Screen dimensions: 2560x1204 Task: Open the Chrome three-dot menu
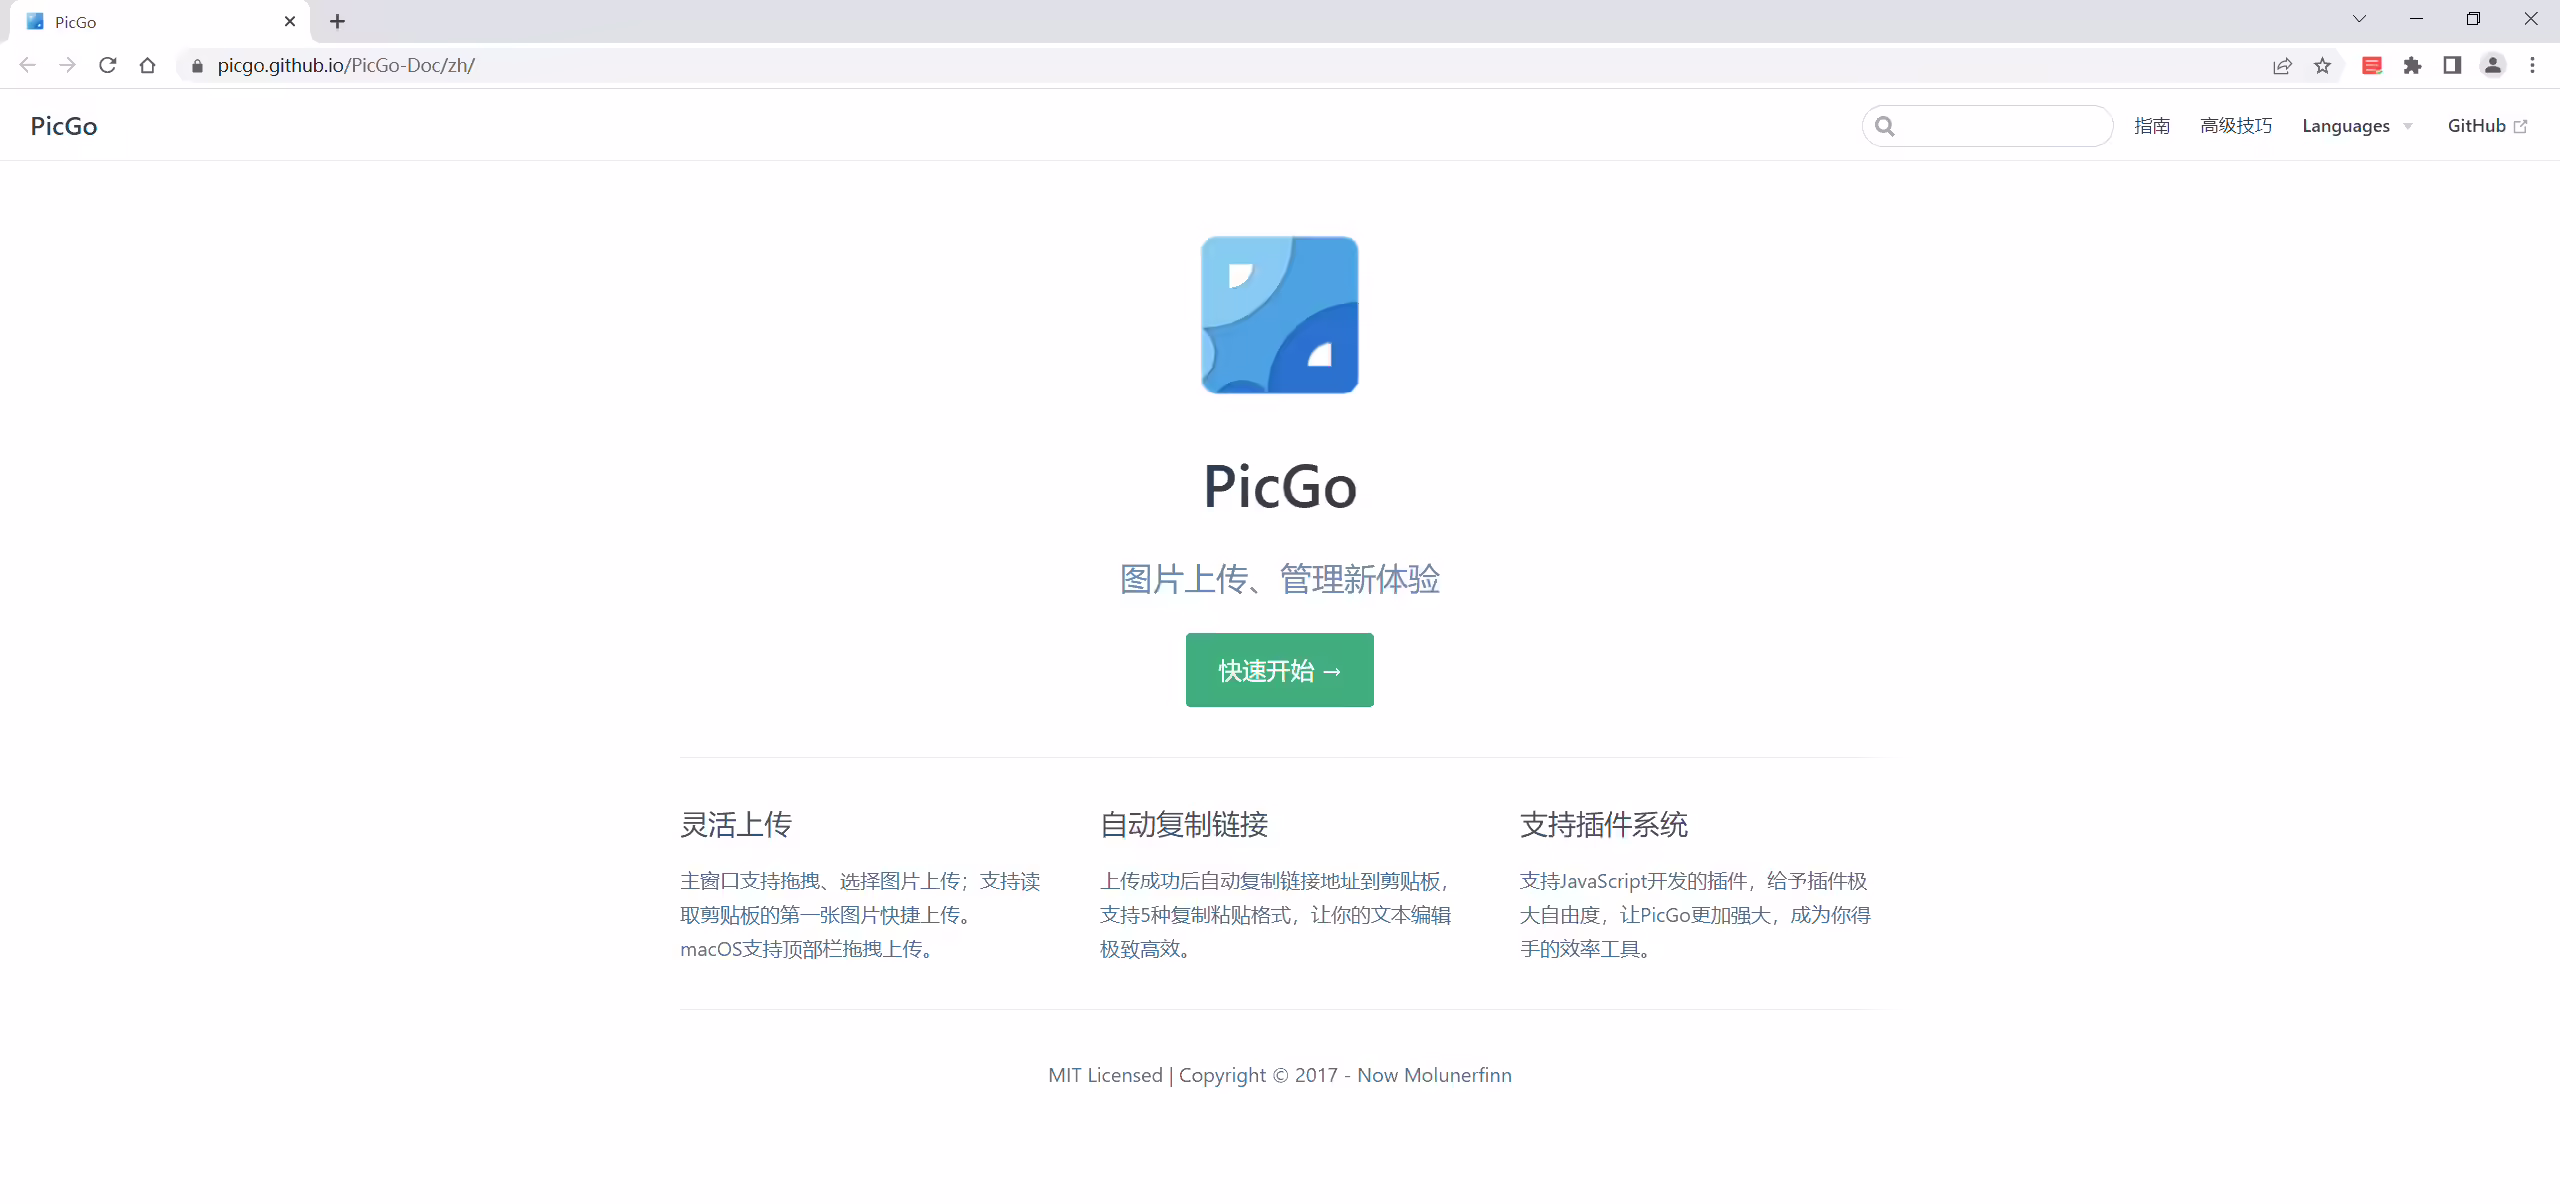pos(2533,66)
